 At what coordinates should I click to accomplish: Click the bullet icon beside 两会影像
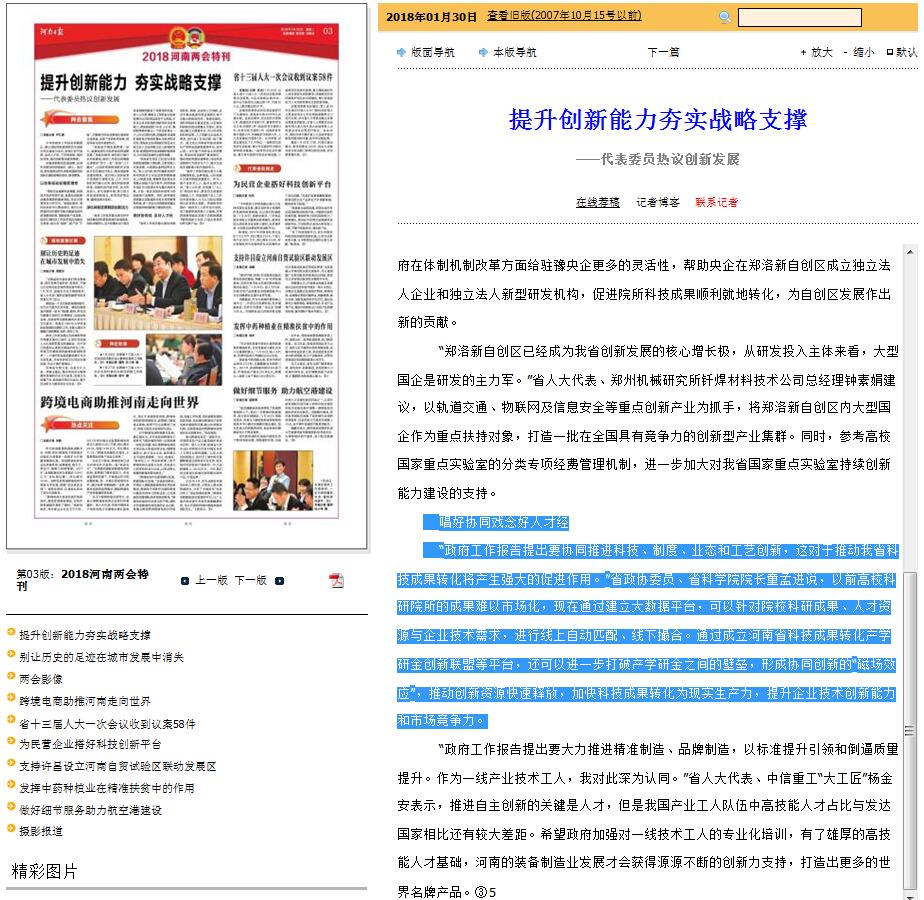pyautogui.click(x=11, y=676)
